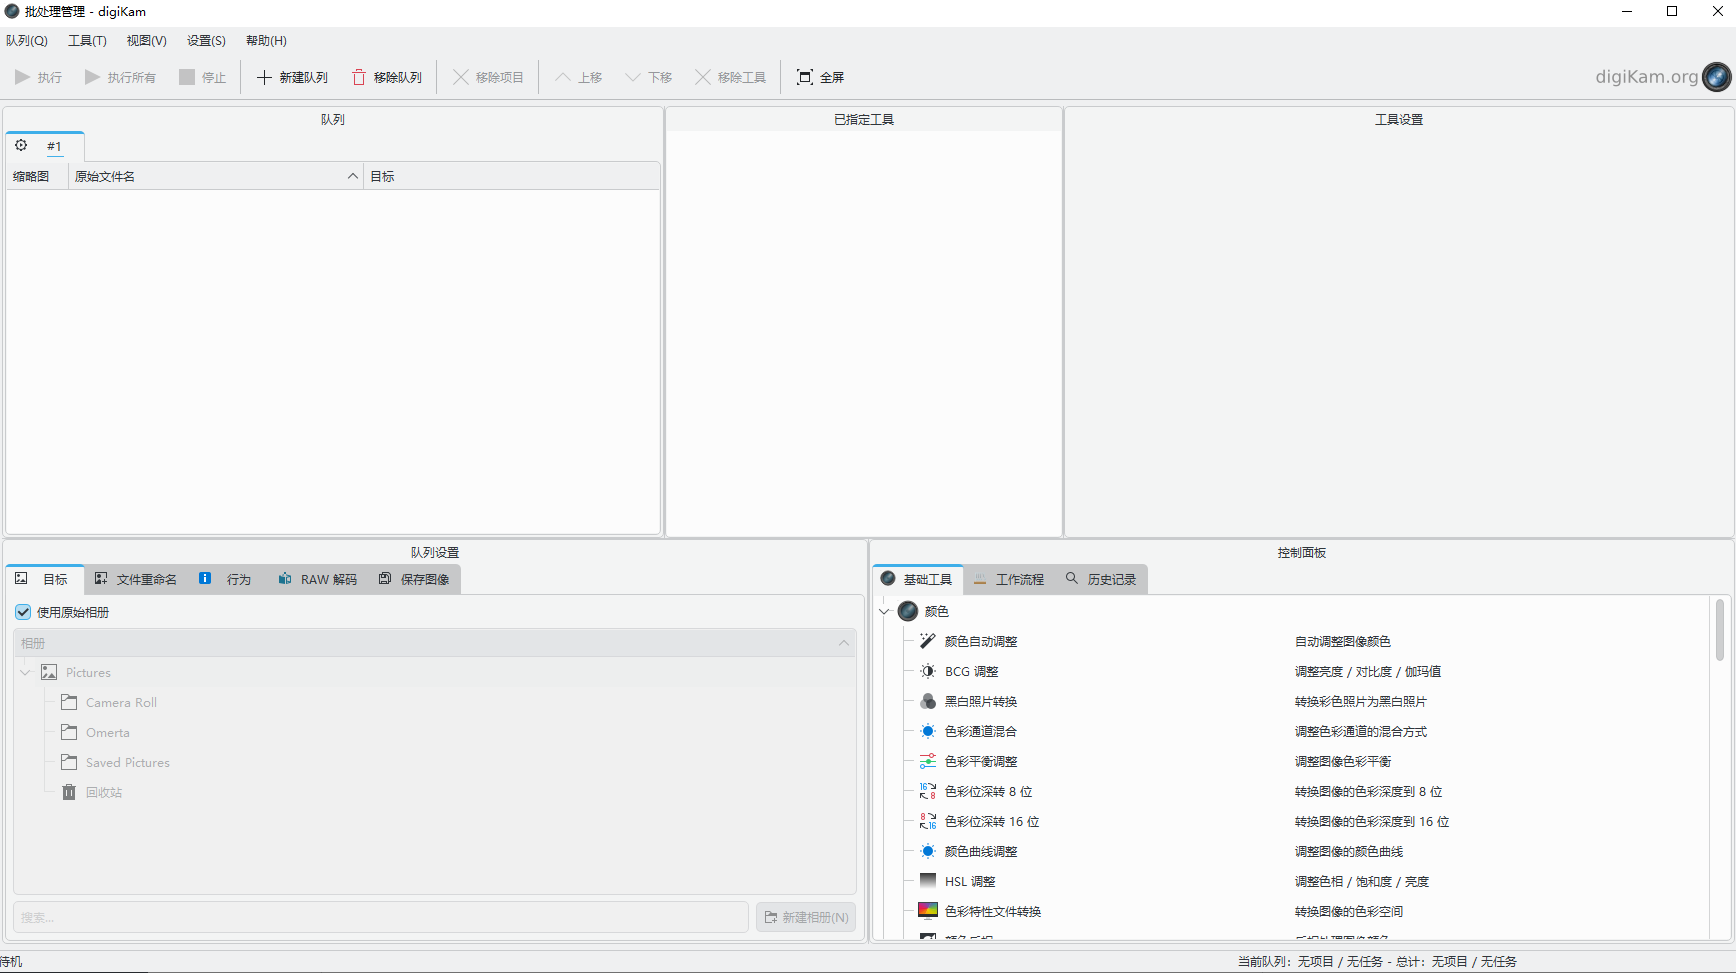Select the 颜色自动调整 magic wand tool

coord(928,641)
